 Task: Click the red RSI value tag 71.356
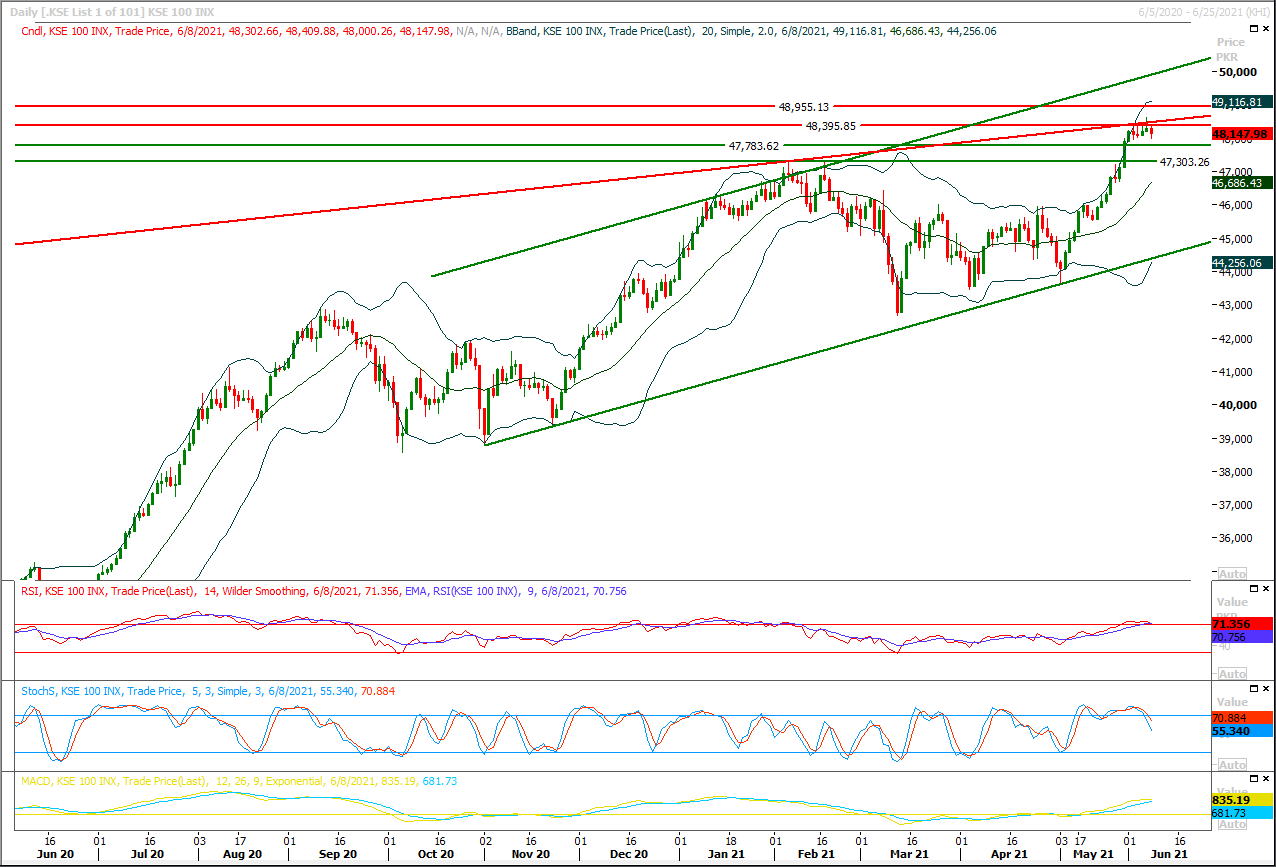1241,624
